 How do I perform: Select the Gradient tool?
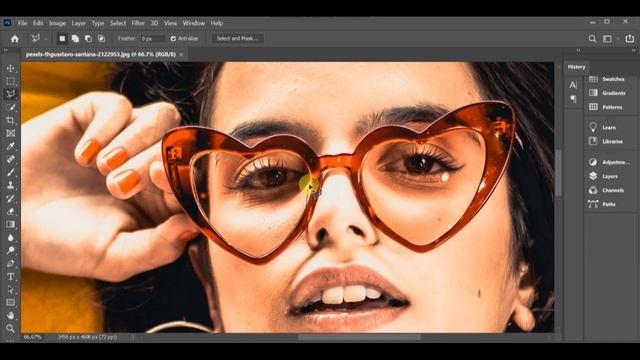[x=11, y=224]
